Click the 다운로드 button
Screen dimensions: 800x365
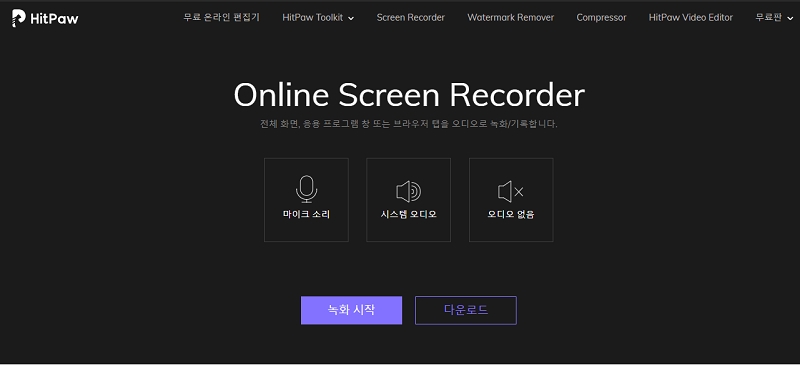tap(466, 310)
